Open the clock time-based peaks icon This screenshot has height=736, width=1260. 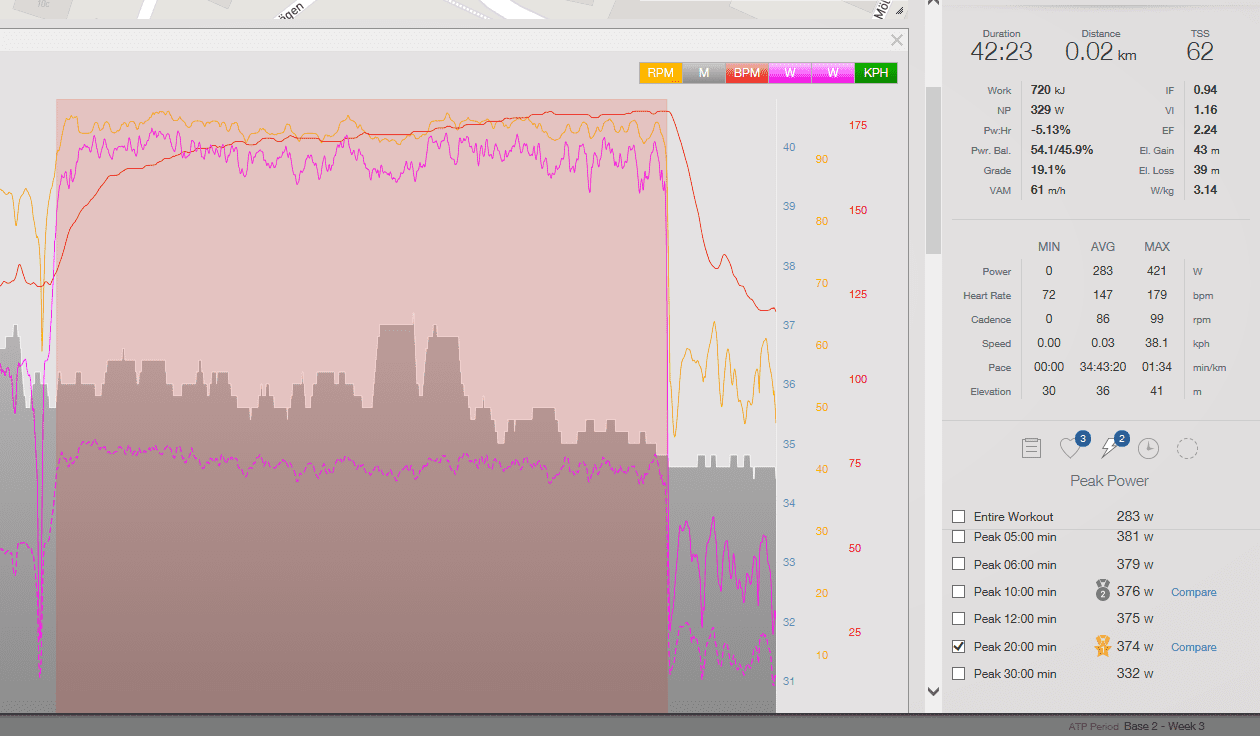coord(1148,449)
